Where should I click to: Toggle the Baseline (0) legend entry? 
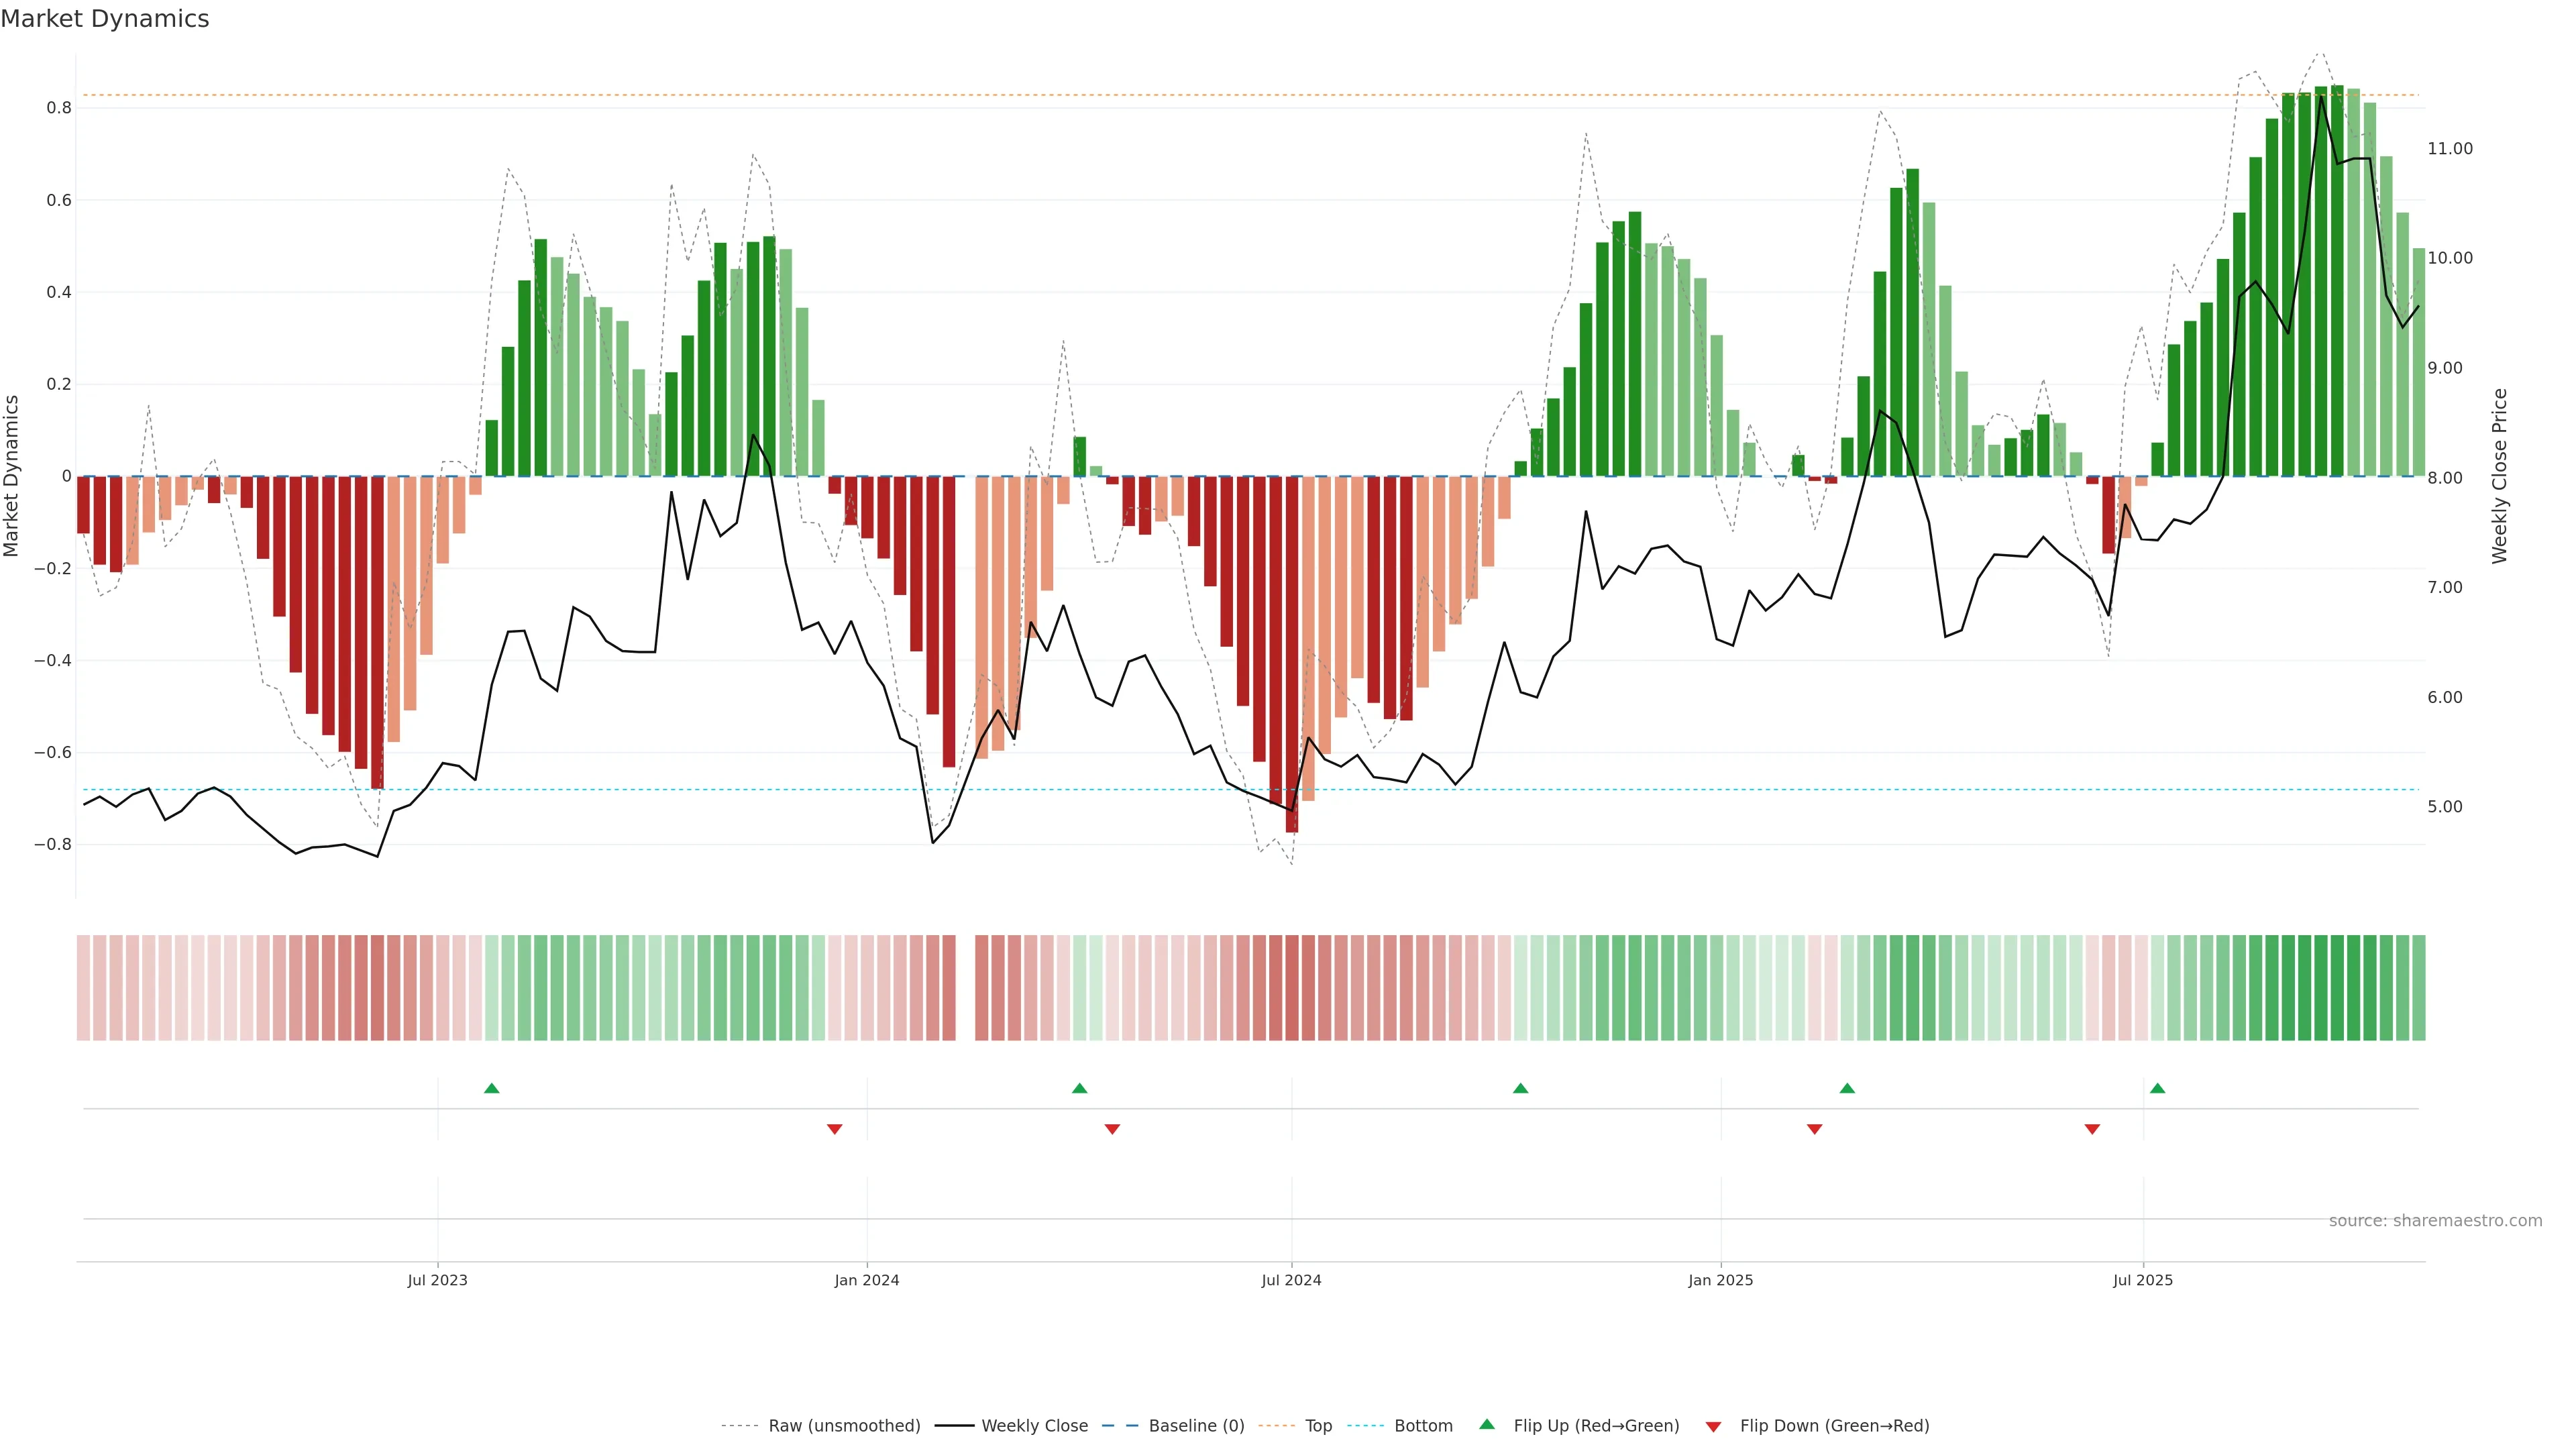click(x=1196, y=1426)
